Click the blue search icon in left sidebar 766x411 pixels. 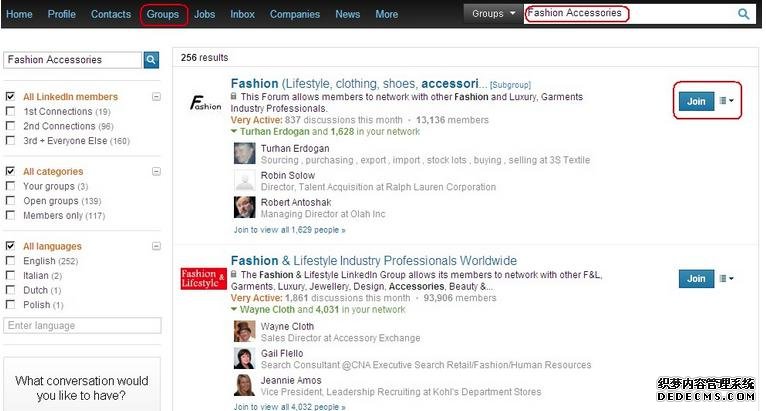click(151, 60)
